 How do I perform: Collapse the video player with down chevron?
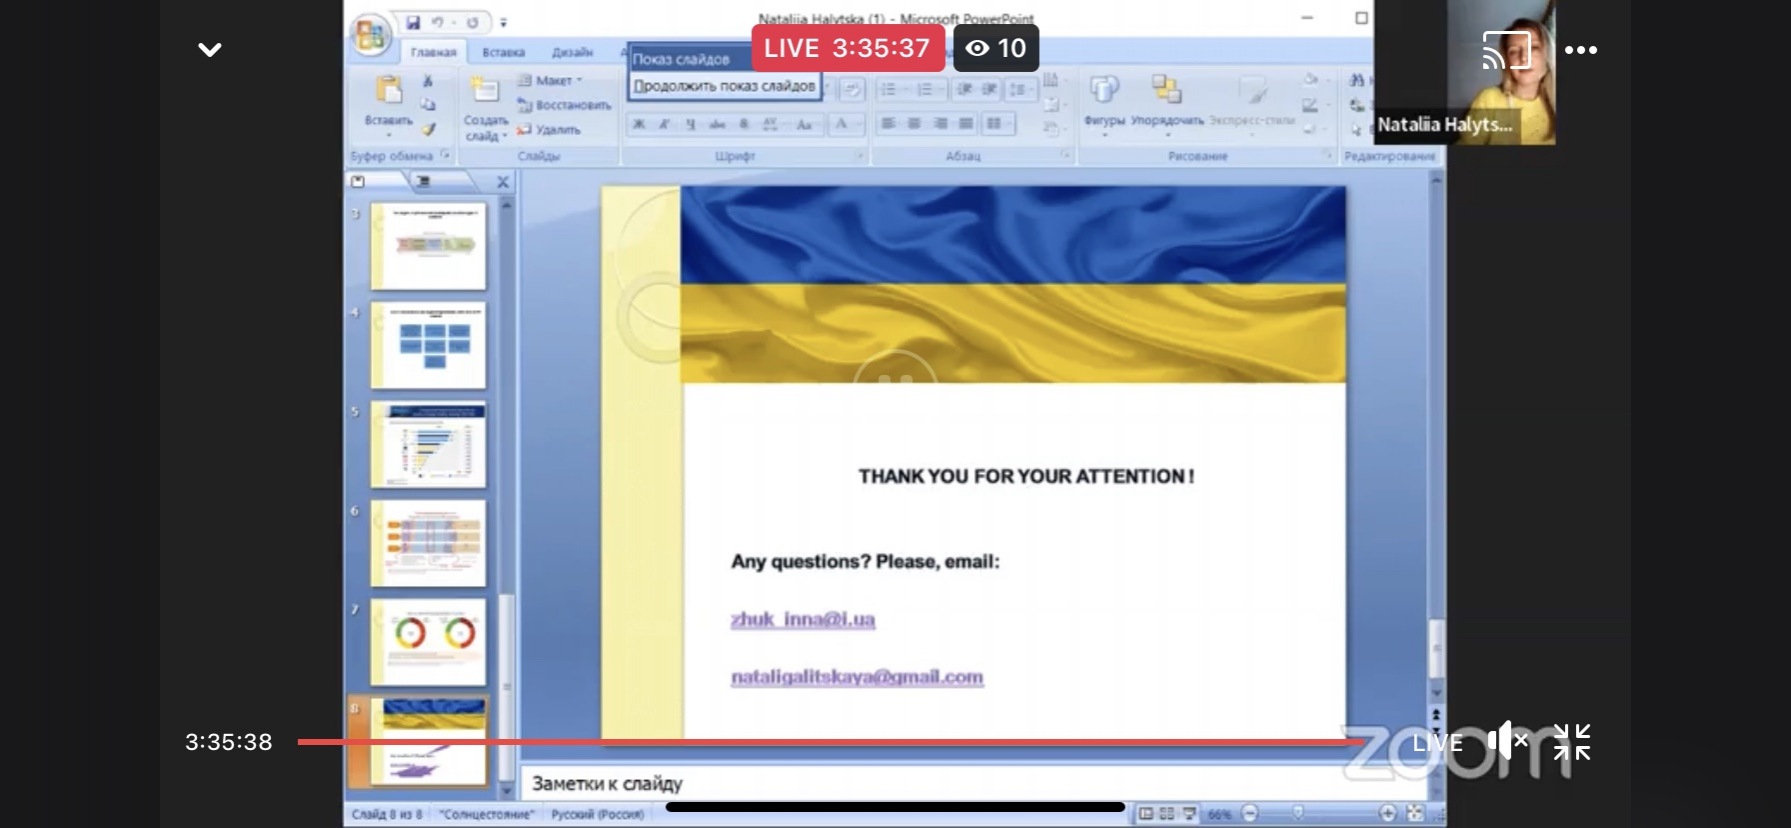point(209,50)
